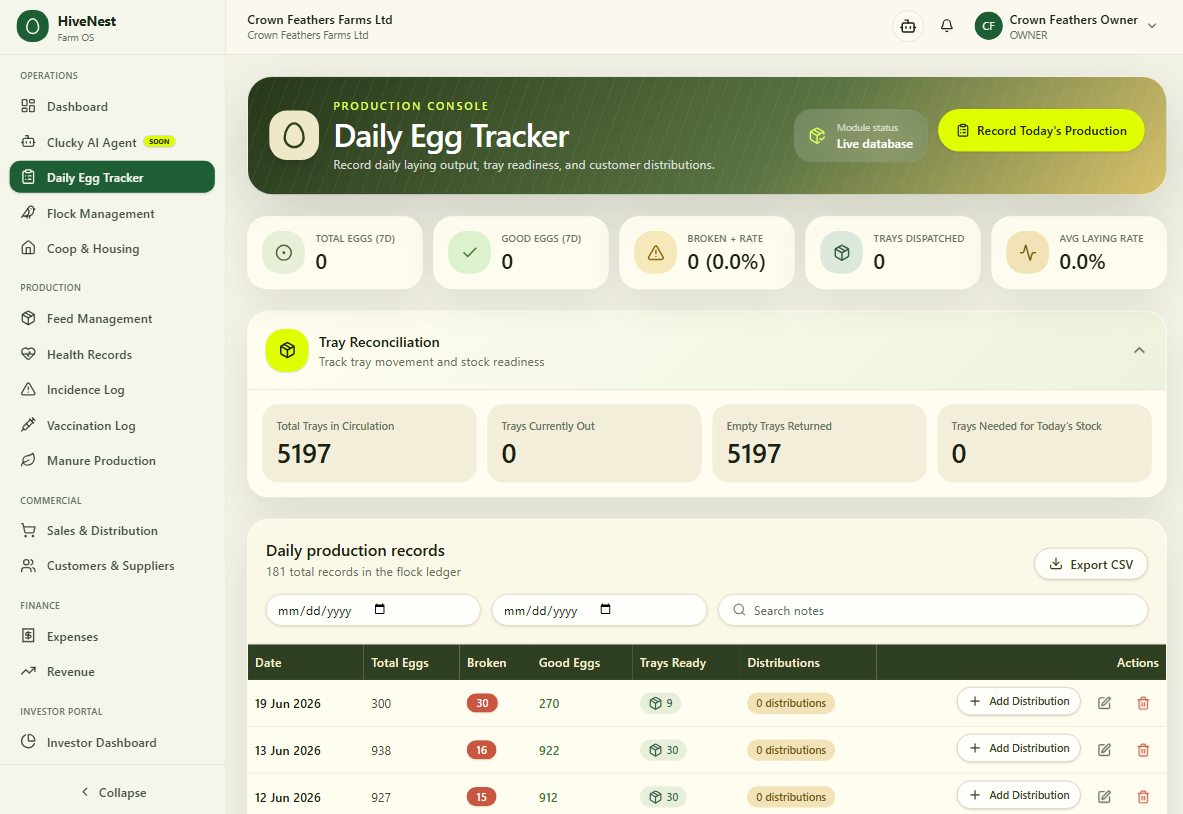1183x814 pixels.
Task: Open Clucky AI Agent menu item
Action: pos(112,142)
